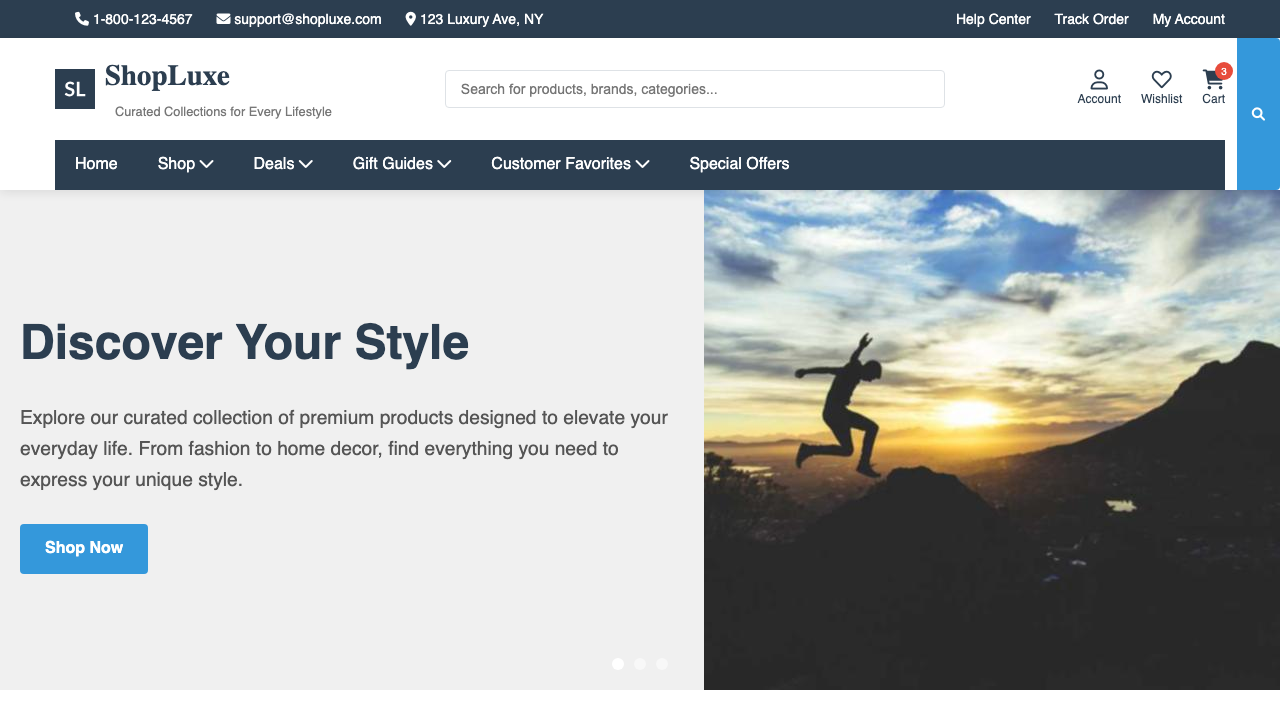The width and height of the screenshot is (1280, 720).
Task: Open the shopping Cart icon
Action: (x=1212, y=82)
